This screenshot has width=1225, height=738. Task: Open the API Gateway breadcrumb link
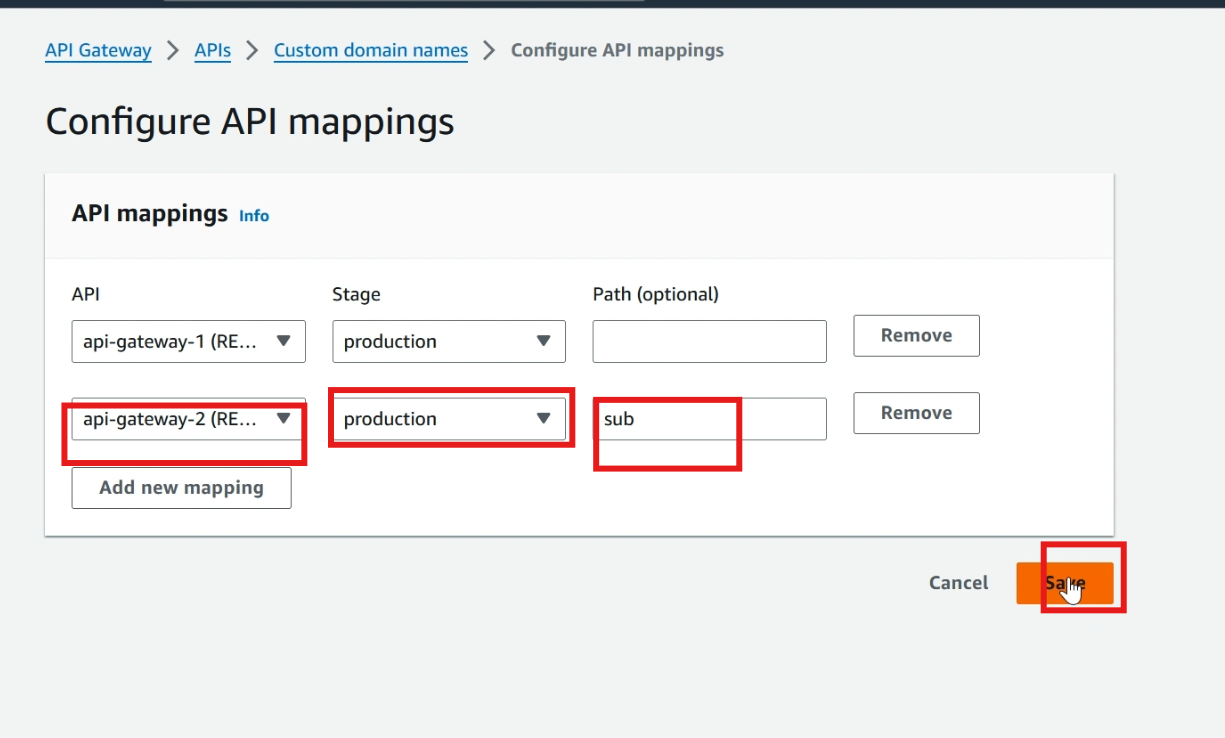[x=98, y=50]
